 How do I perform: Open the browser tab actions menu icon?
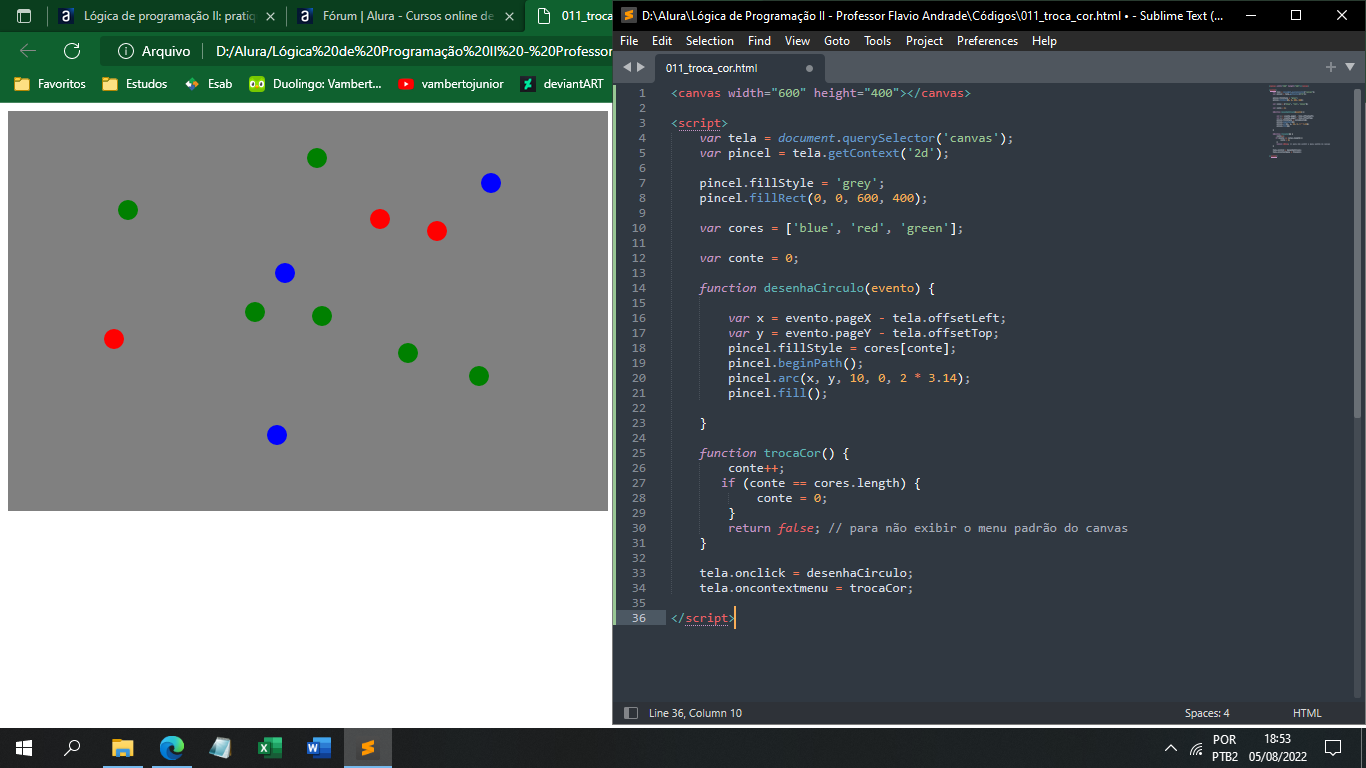pyautogui.click(x=24, y=16)
